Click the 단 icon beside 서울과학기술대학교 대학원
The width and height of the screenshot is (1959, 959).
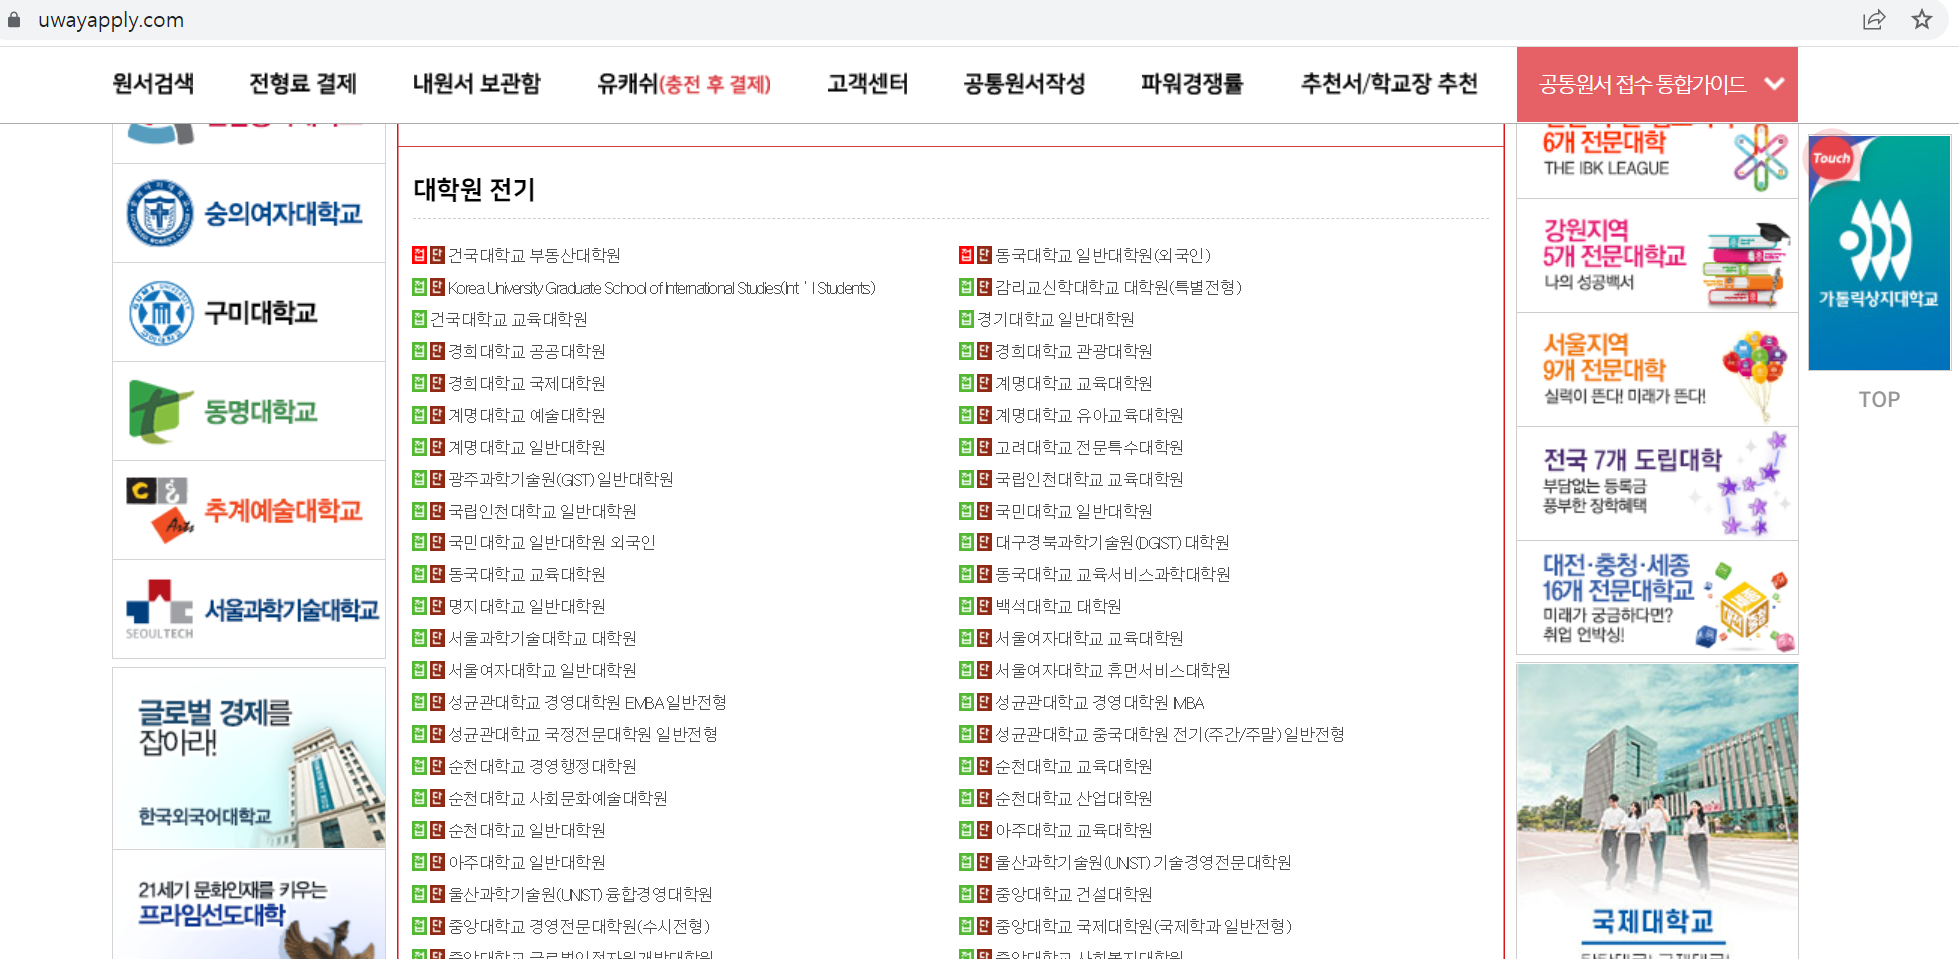click(437, 638)
